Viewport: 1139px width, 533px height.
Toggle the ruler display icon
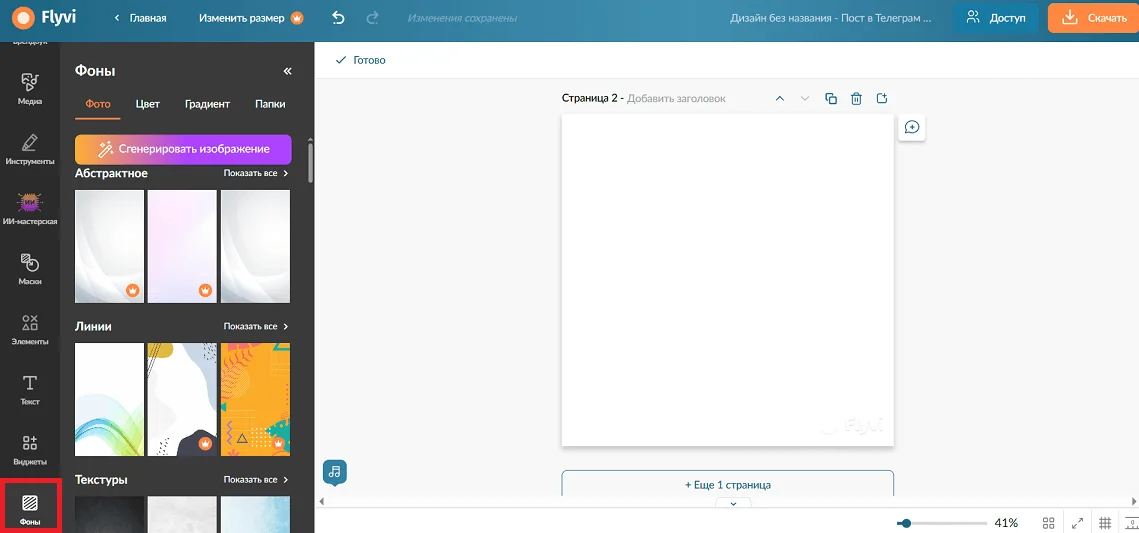1131,523
